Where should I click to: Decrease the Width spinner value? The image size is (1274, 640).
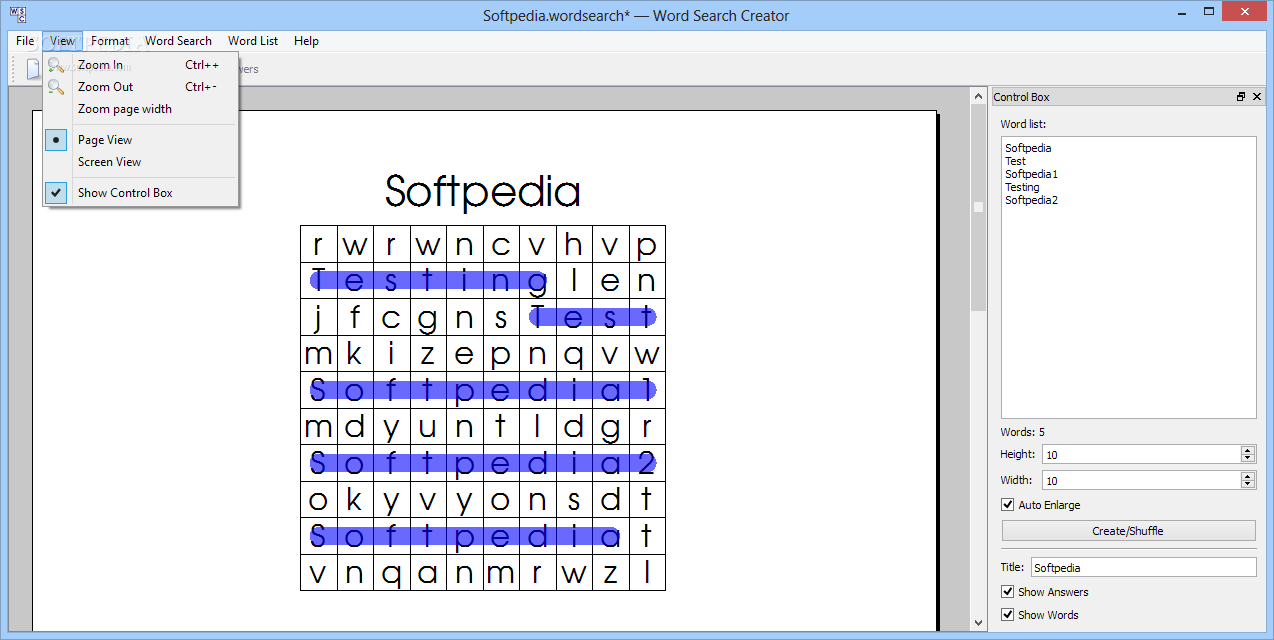(1247, 484)
